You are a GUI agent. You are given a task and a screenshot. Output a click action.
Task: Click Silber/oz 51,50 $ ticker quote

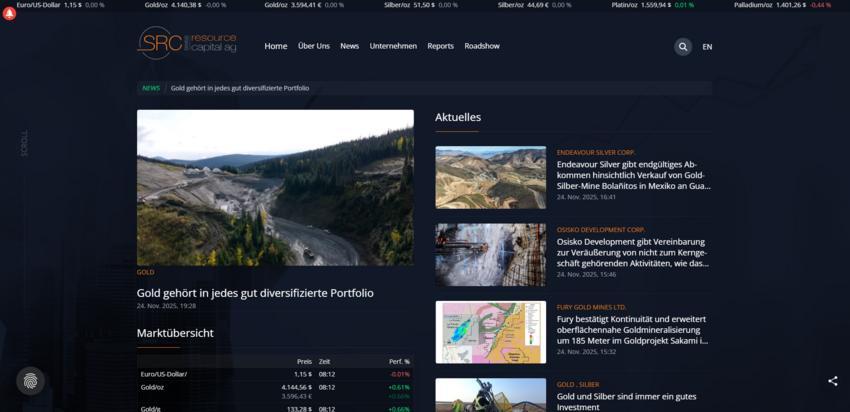click(x=421, y=5)
